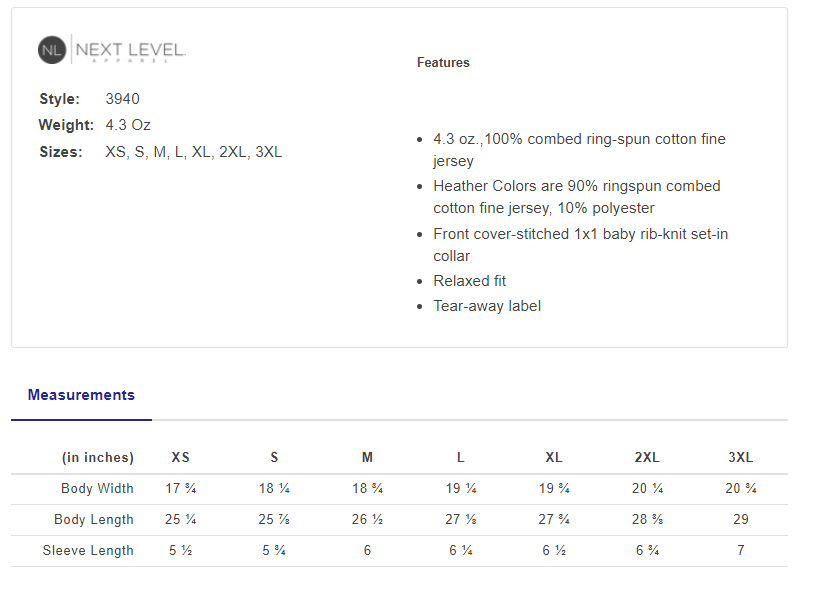Click the (in inches) table header

click(x=97, y=458)
